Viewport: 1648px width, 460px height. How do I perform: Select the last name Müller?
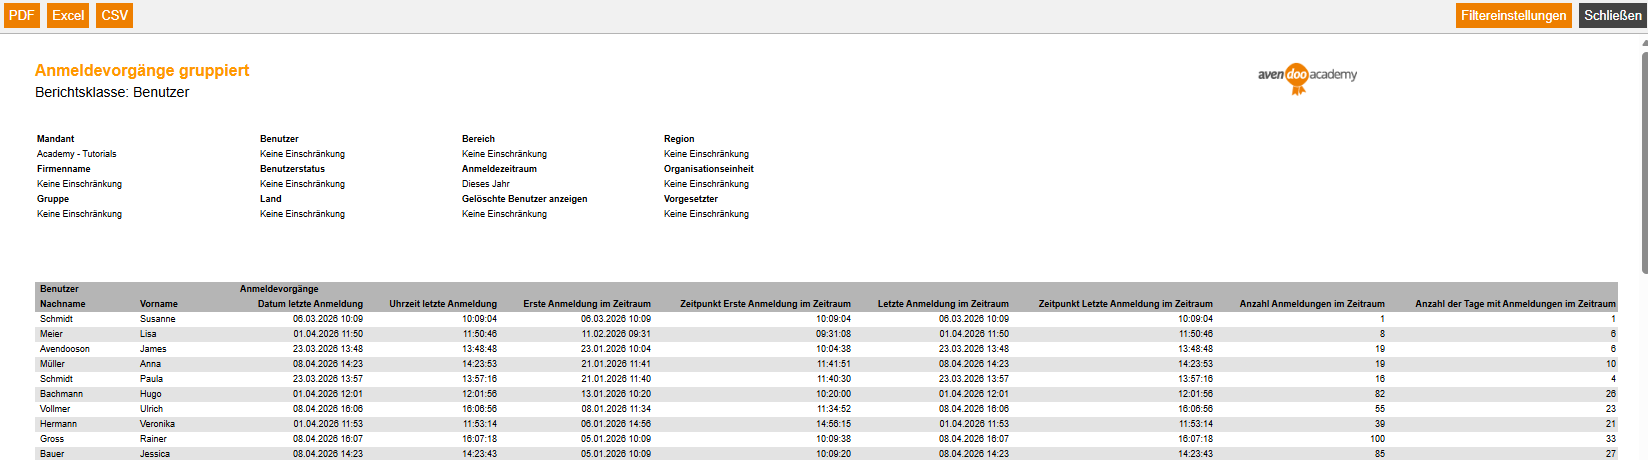coord(52,364)
